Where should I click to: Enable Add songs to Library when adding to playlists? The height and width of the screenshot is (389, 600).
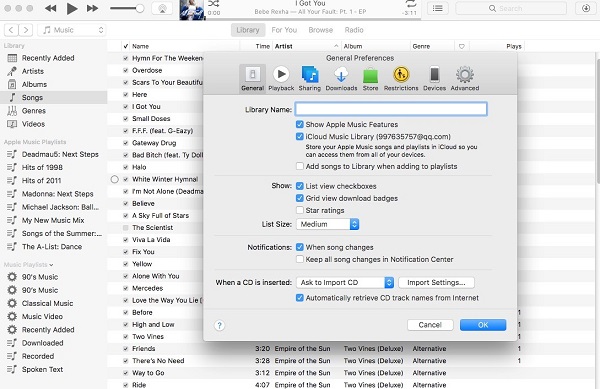click(300, 166)
